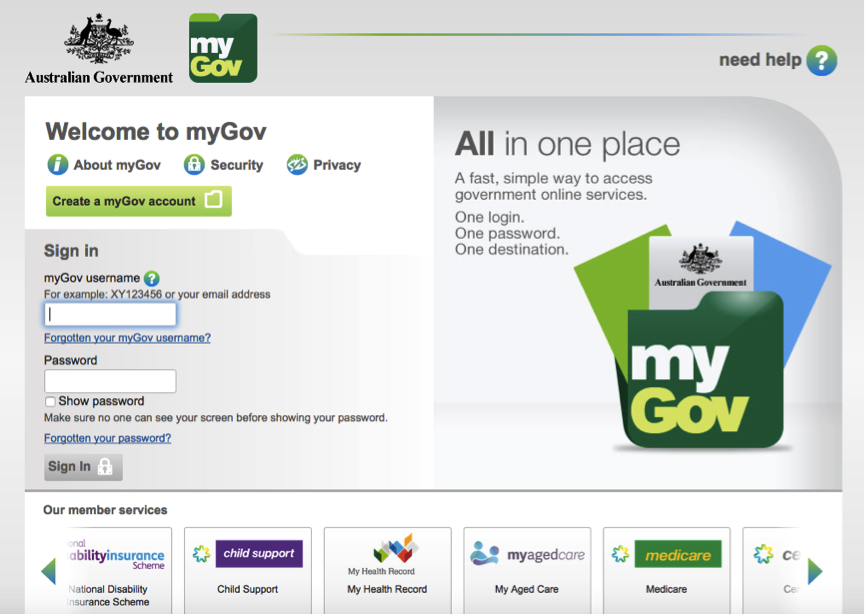Click the Sign In button

coord(83,467)
